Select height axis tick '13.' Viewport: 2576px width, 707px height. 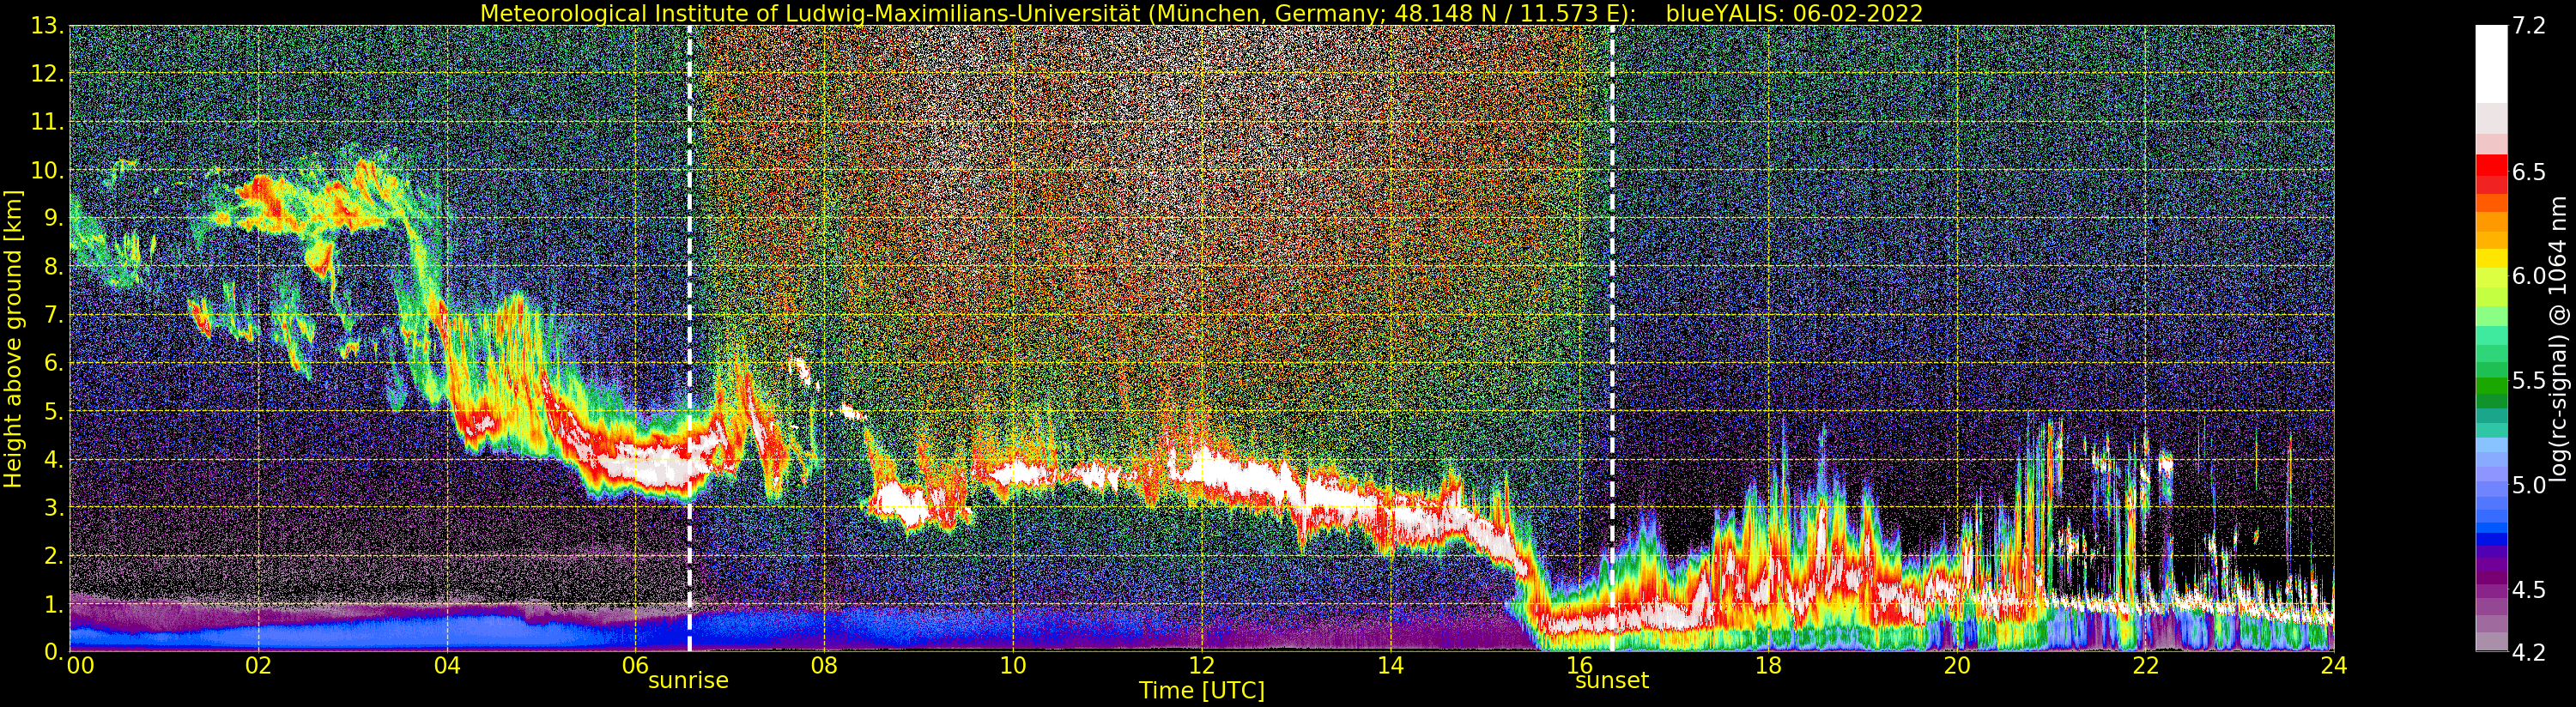click(48, 27)
